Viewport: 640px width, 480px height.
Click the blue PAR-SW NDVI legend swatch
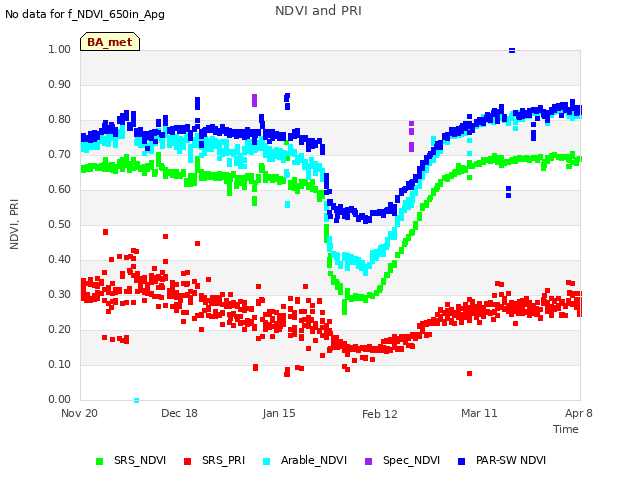coord(462,461)
